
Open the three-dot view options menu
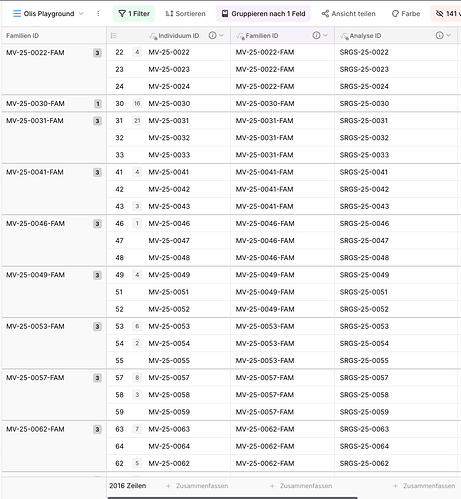coord(98,14)
